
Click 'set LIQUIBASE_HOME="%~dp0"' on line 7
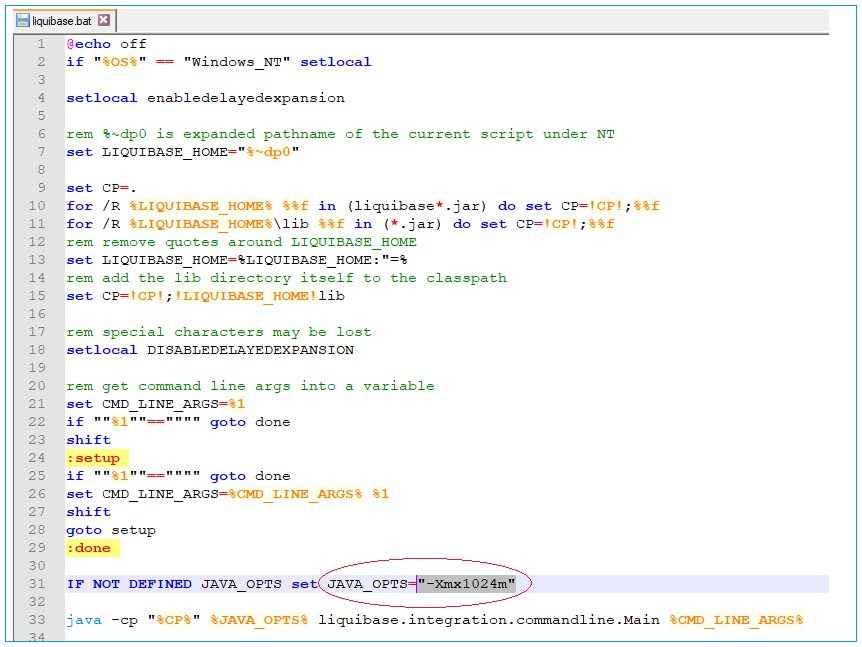click(183, 152)
